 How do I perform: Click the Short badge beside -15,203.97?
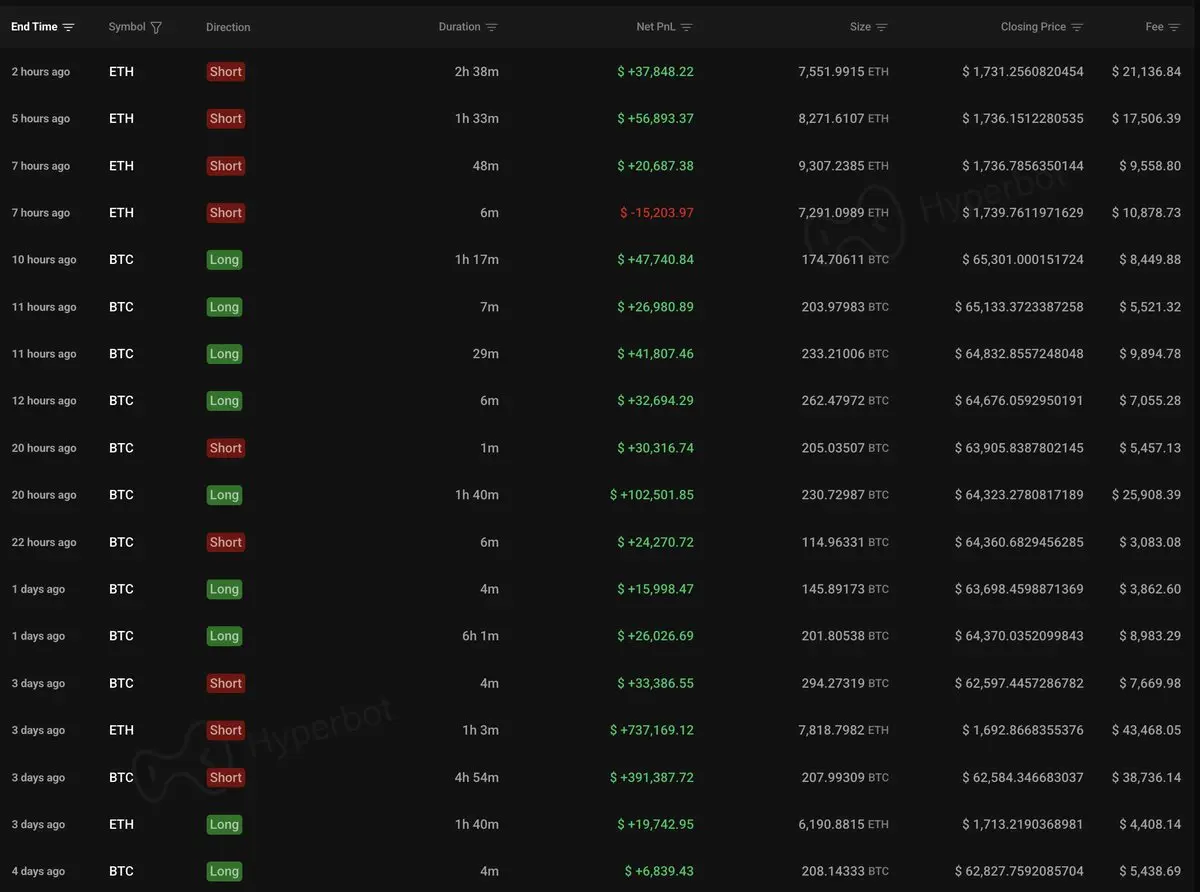(226, 213)
